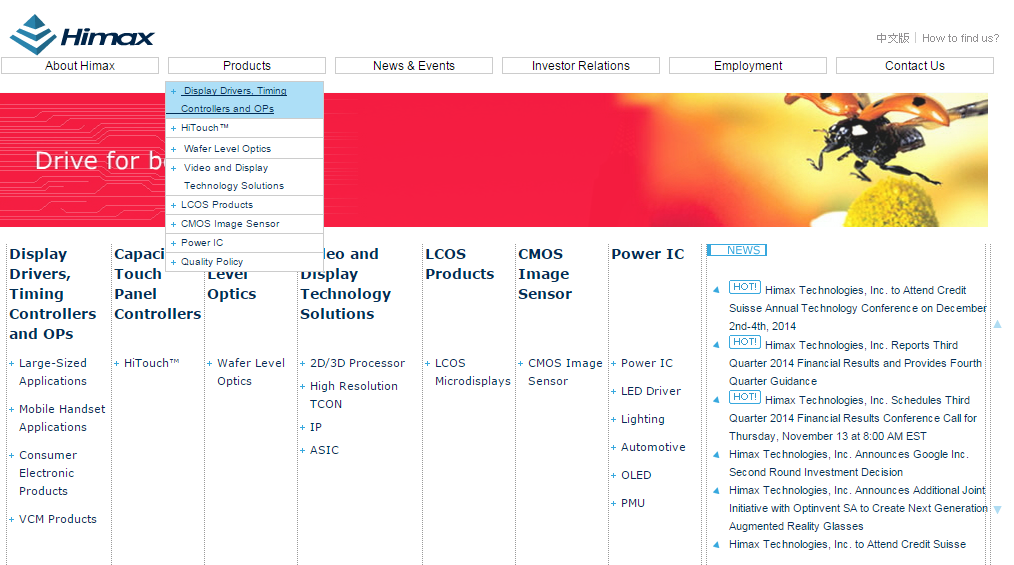This screenshot has width=1014, height=565.
Task: Select Power IC in dropdown menu
Action: [244, 243]
